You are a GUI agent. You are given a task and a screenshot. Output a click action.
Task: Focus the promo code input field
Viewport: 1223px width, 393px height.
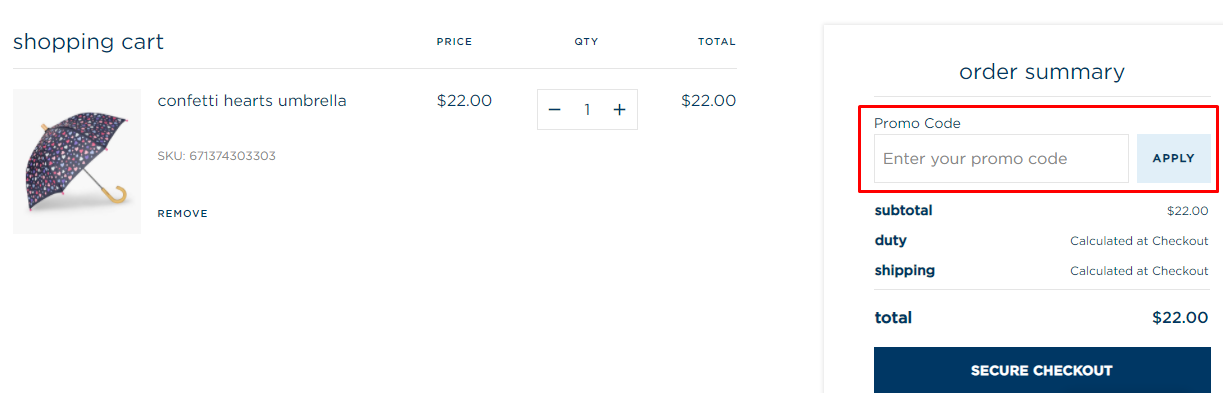point(1001,158)
